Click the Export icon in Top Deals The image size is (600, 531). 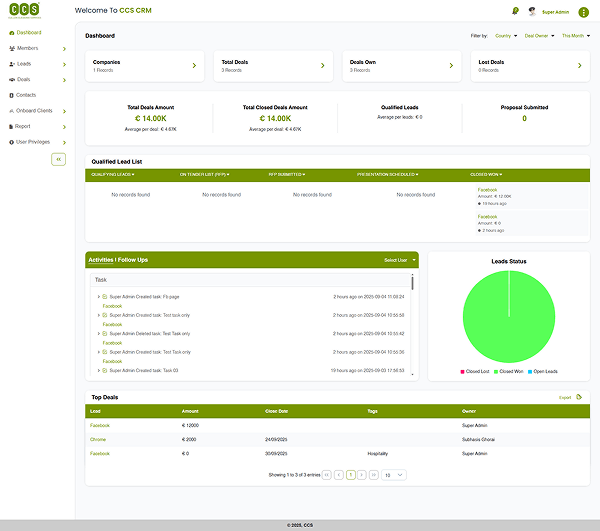point(579,397)
